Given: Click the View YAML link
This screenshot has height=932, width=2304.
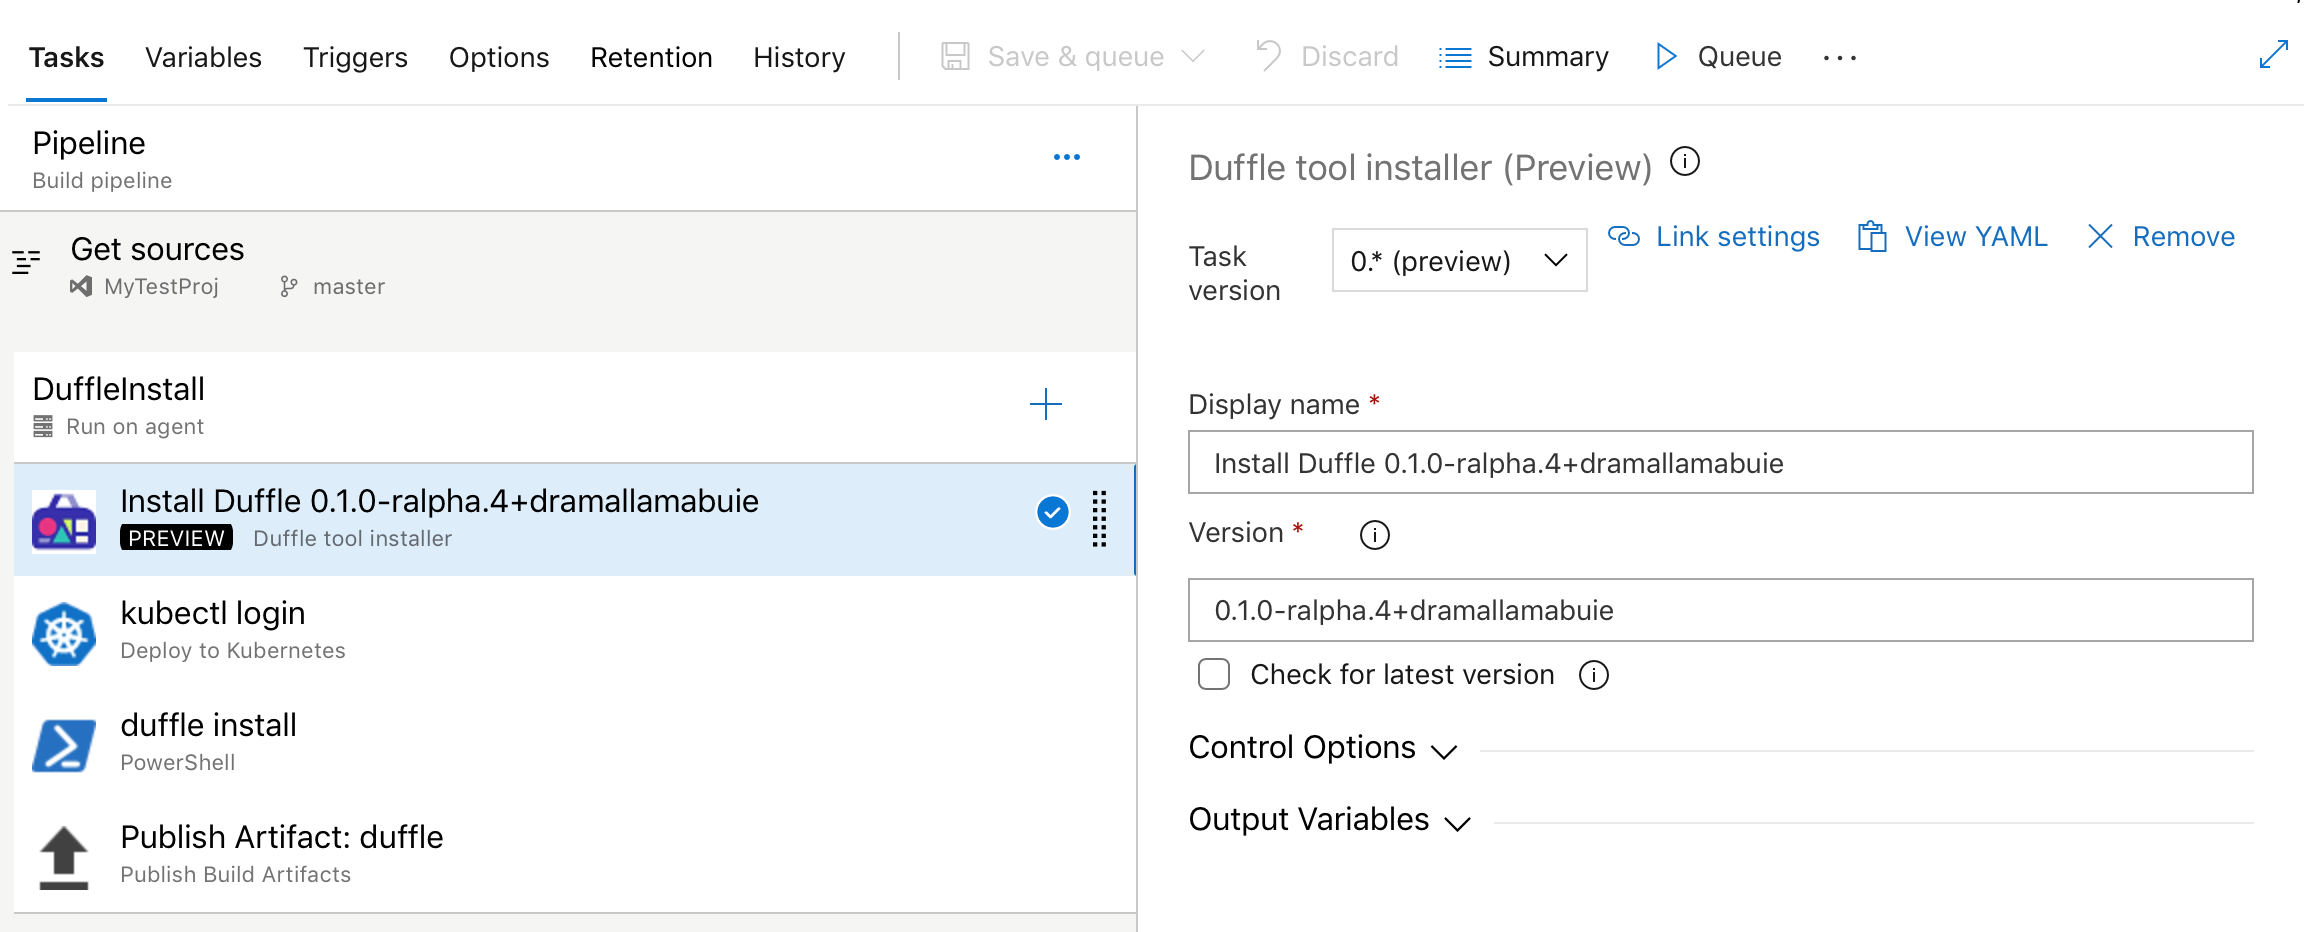Looking at the screenshot, I should pyautogui.click(x=1975, y=236).
